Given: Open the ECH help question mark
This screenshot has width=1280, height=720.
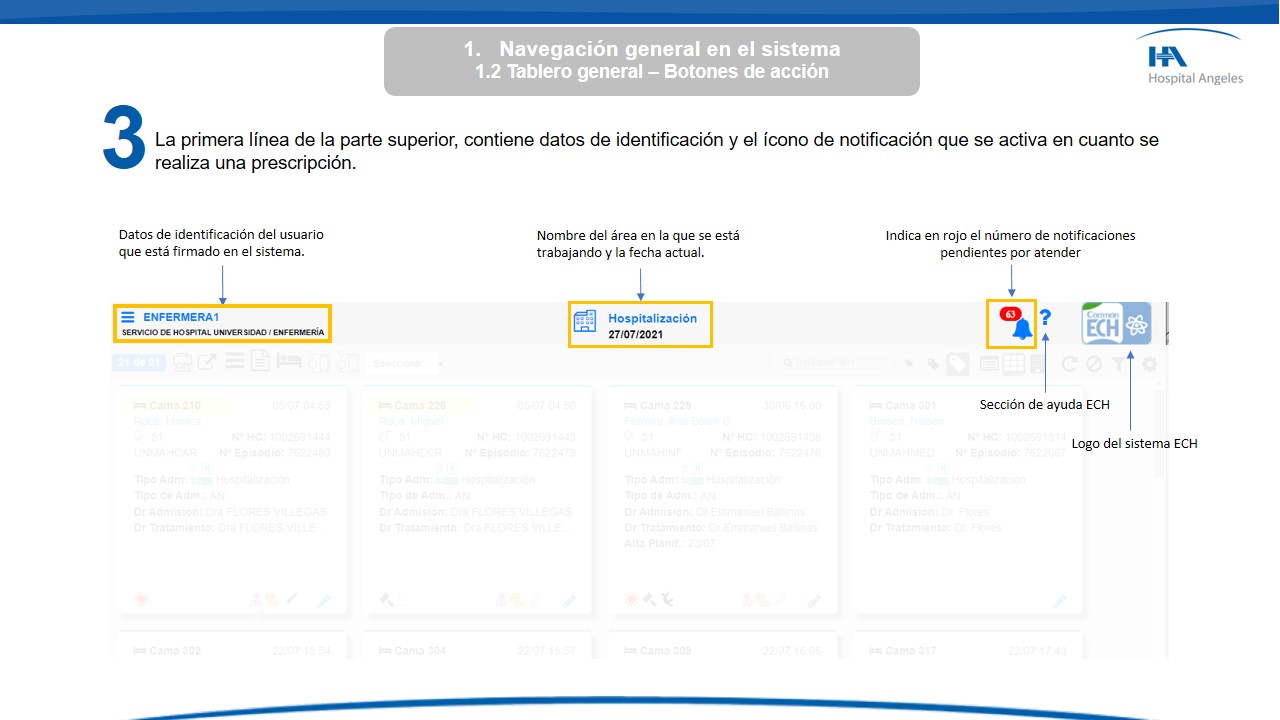Looking at the screenshot, I should point(1045,318).
